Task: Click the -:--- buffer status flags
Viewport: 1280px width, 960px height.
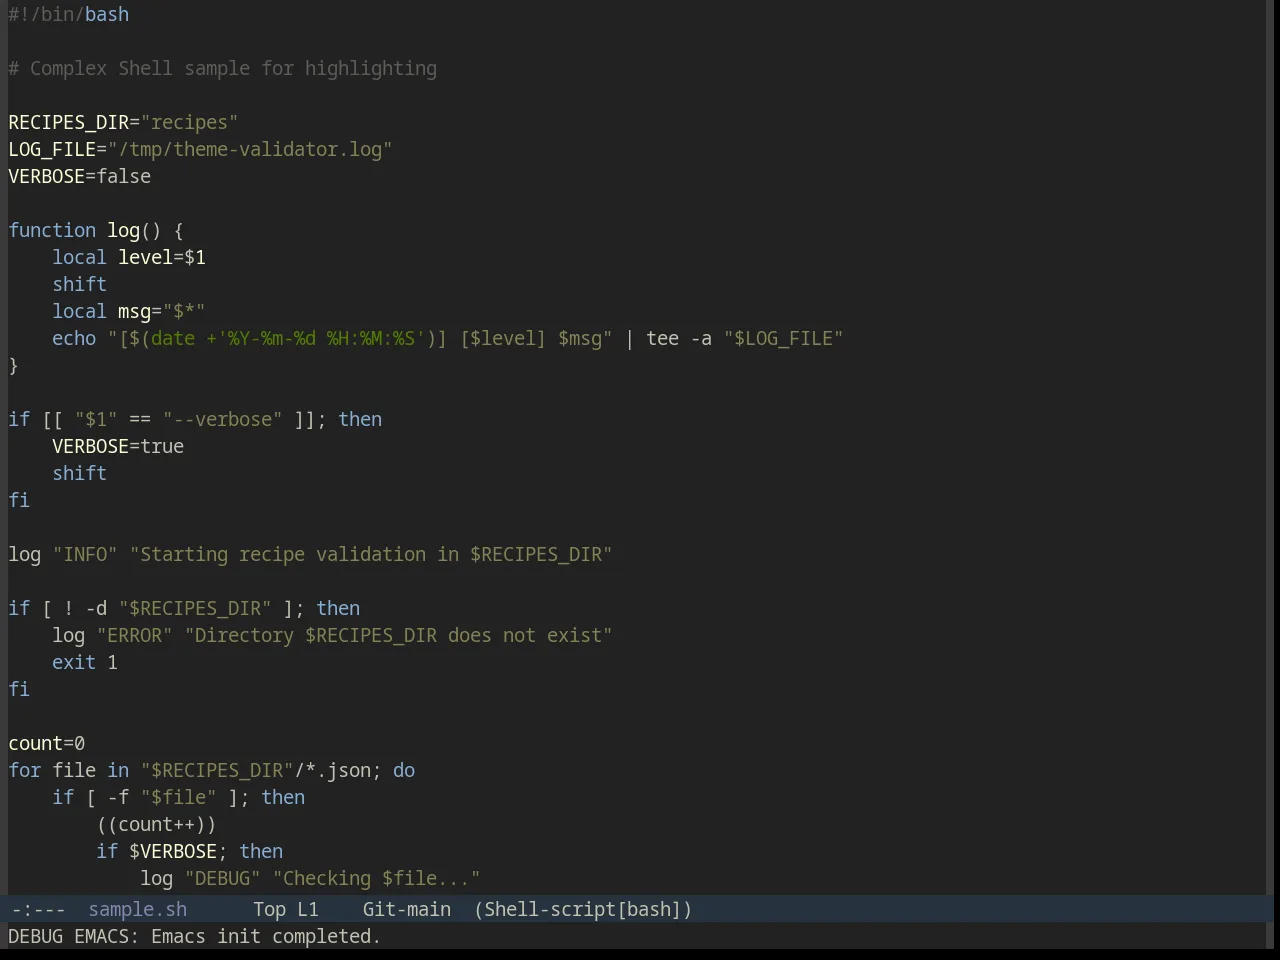Action: click(37, 909)
